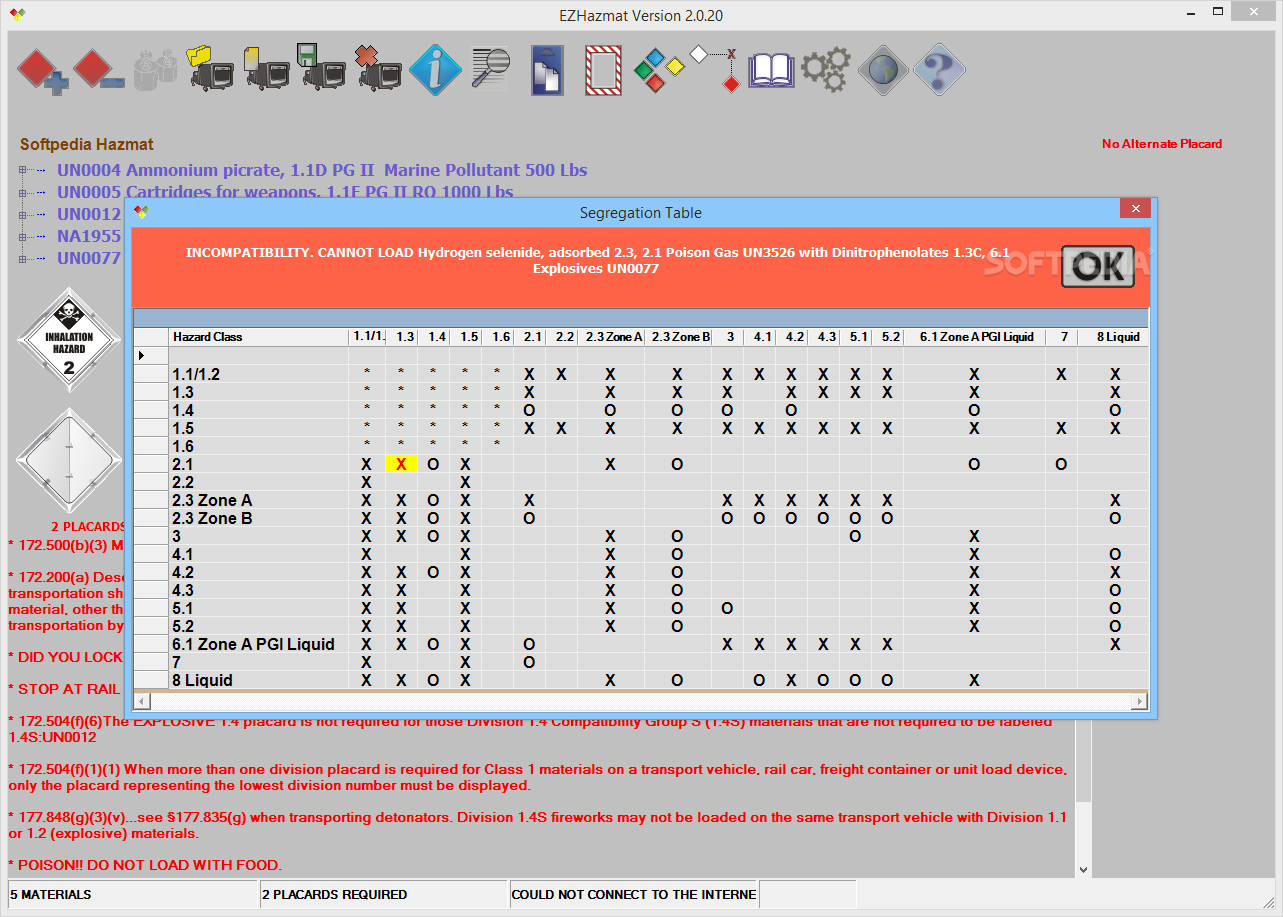
Task: Delete load with truck red X icon
Action: click(x=378, y=68)
